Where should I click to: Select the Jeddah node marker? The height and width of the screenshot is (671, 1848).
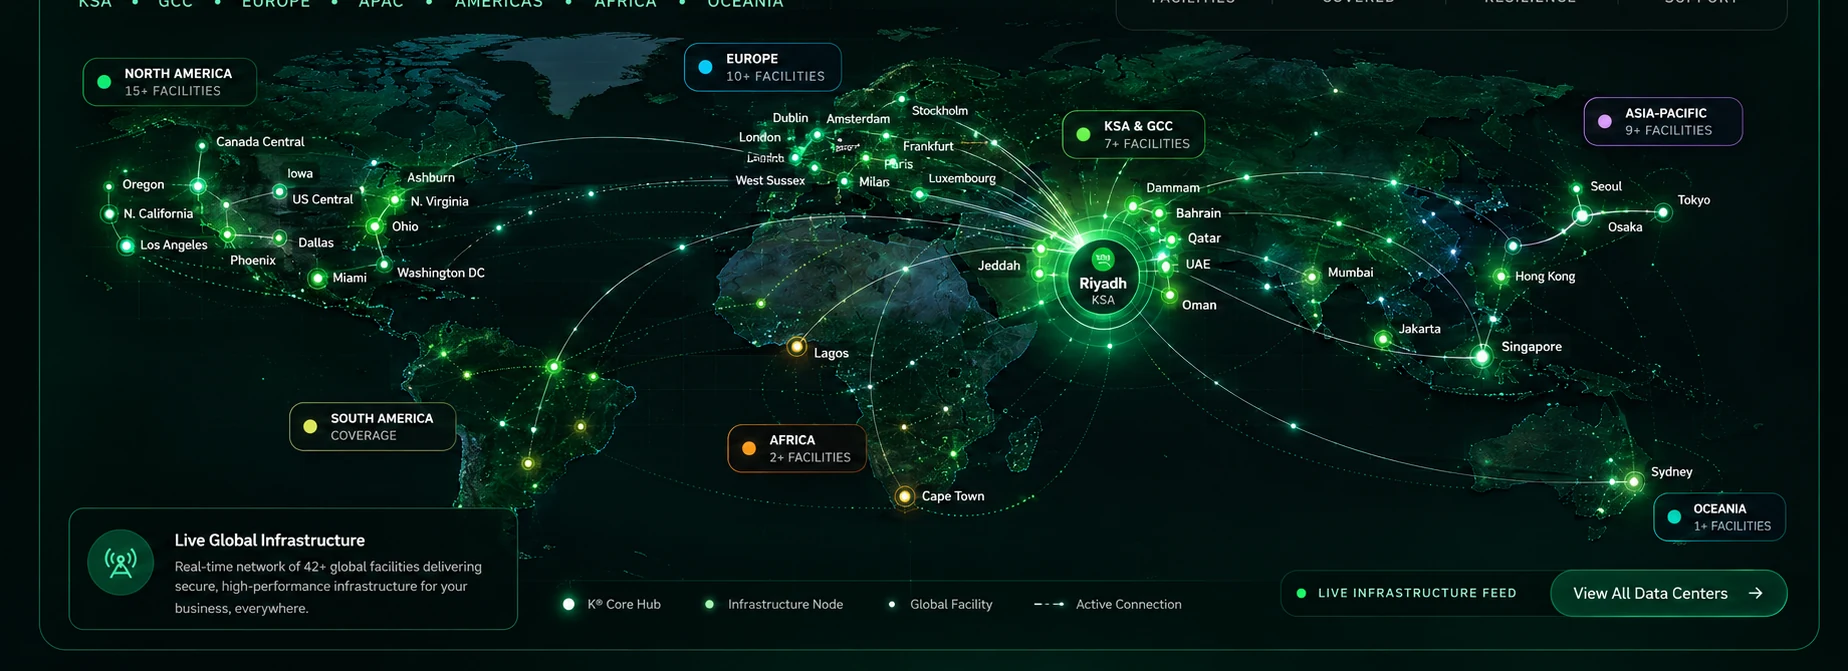pyautogui.click(x=1040, y=273)
